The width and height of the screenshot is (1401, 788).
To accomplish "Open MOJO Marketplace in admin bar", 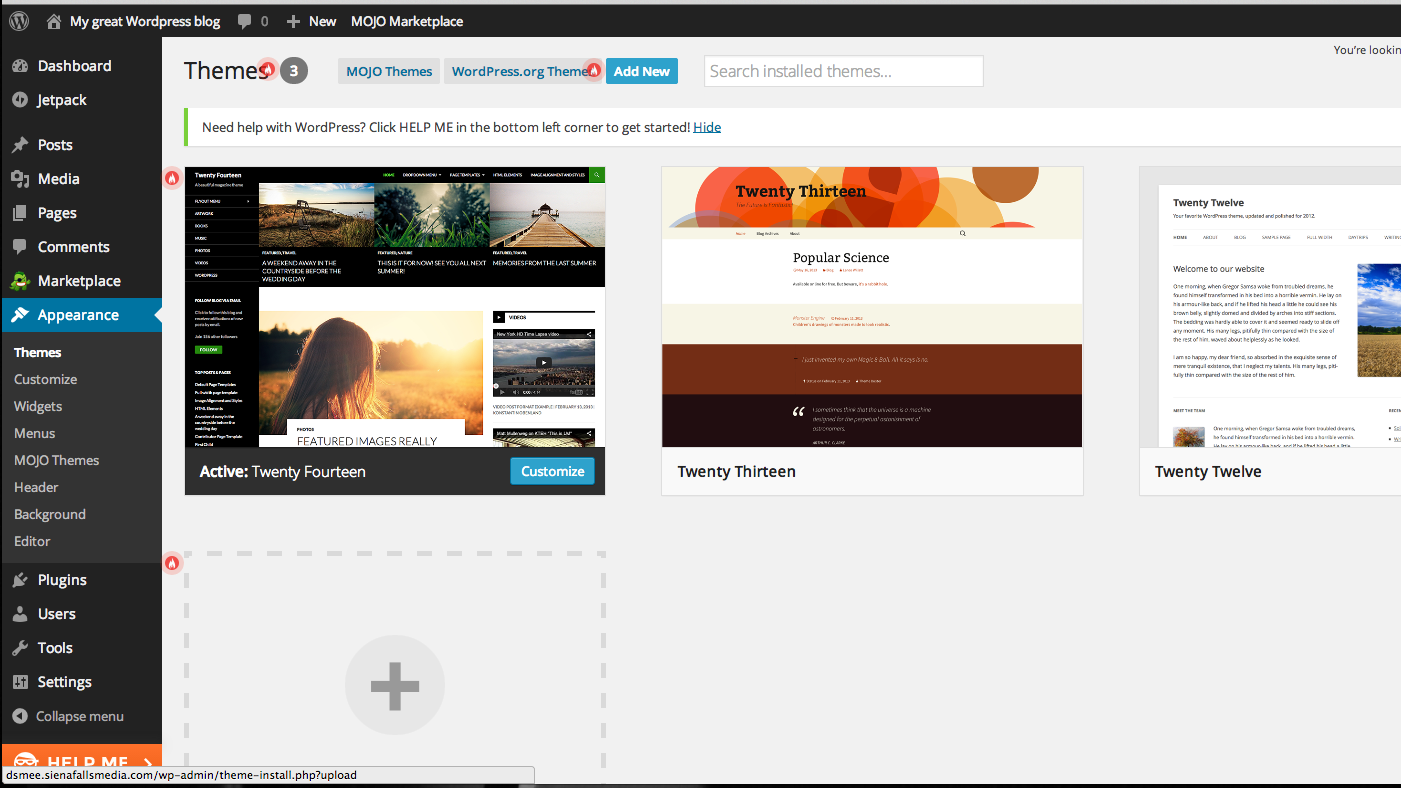I will (x=407, y=21).
